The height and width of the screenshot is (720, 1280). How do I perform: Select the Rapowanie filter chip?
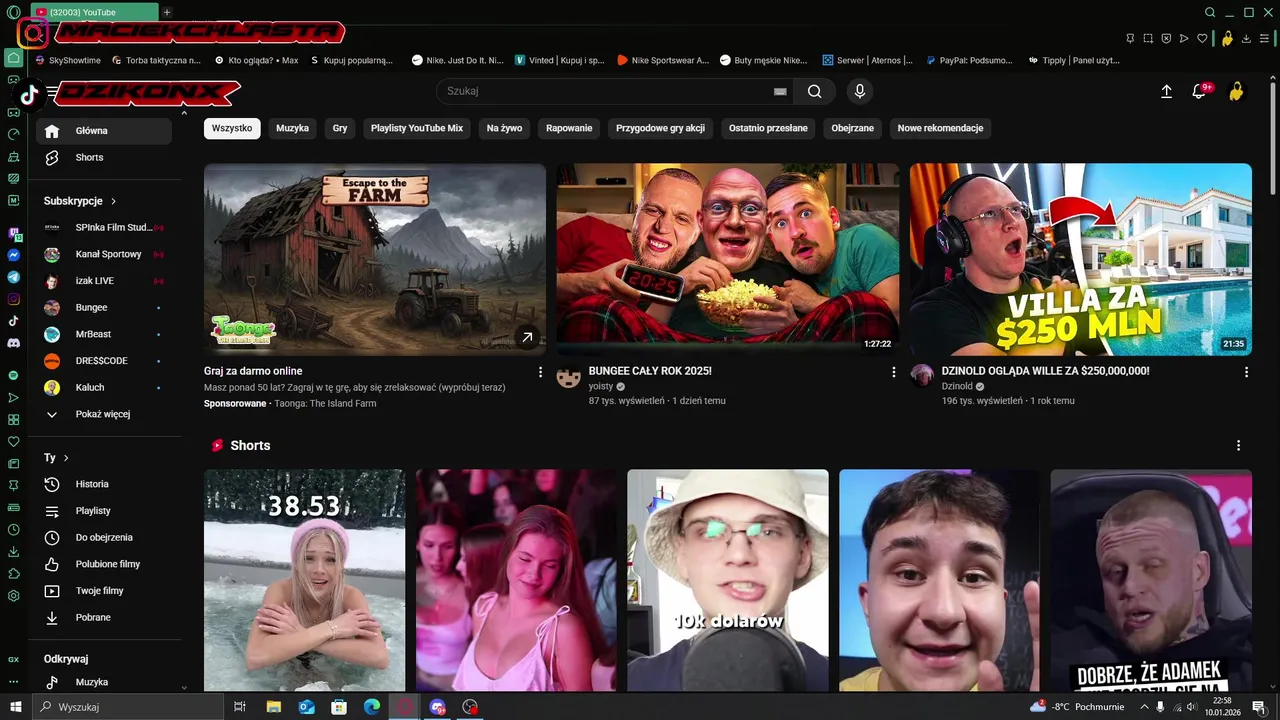tap(569, 128)
